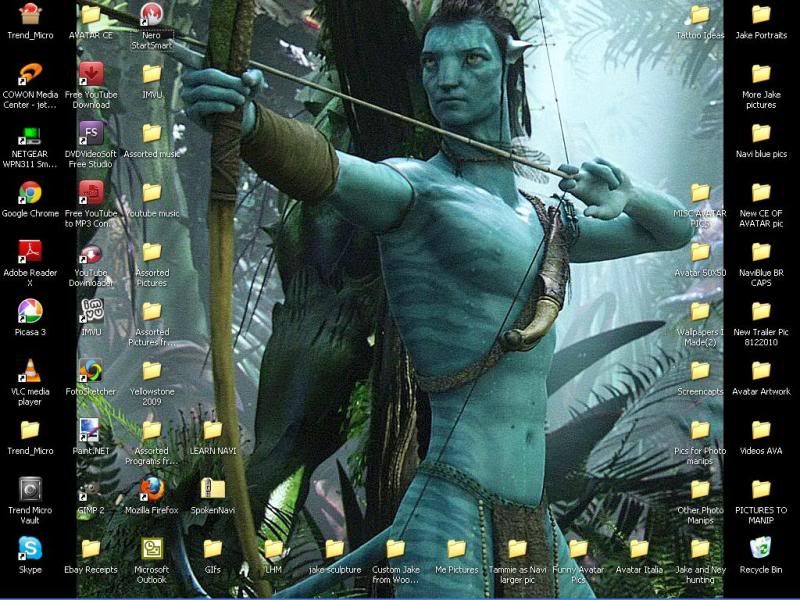Click the DVDVideoSoft Free Studio icon
This screenshot has height=600, width=800.
tap(91, 134)
